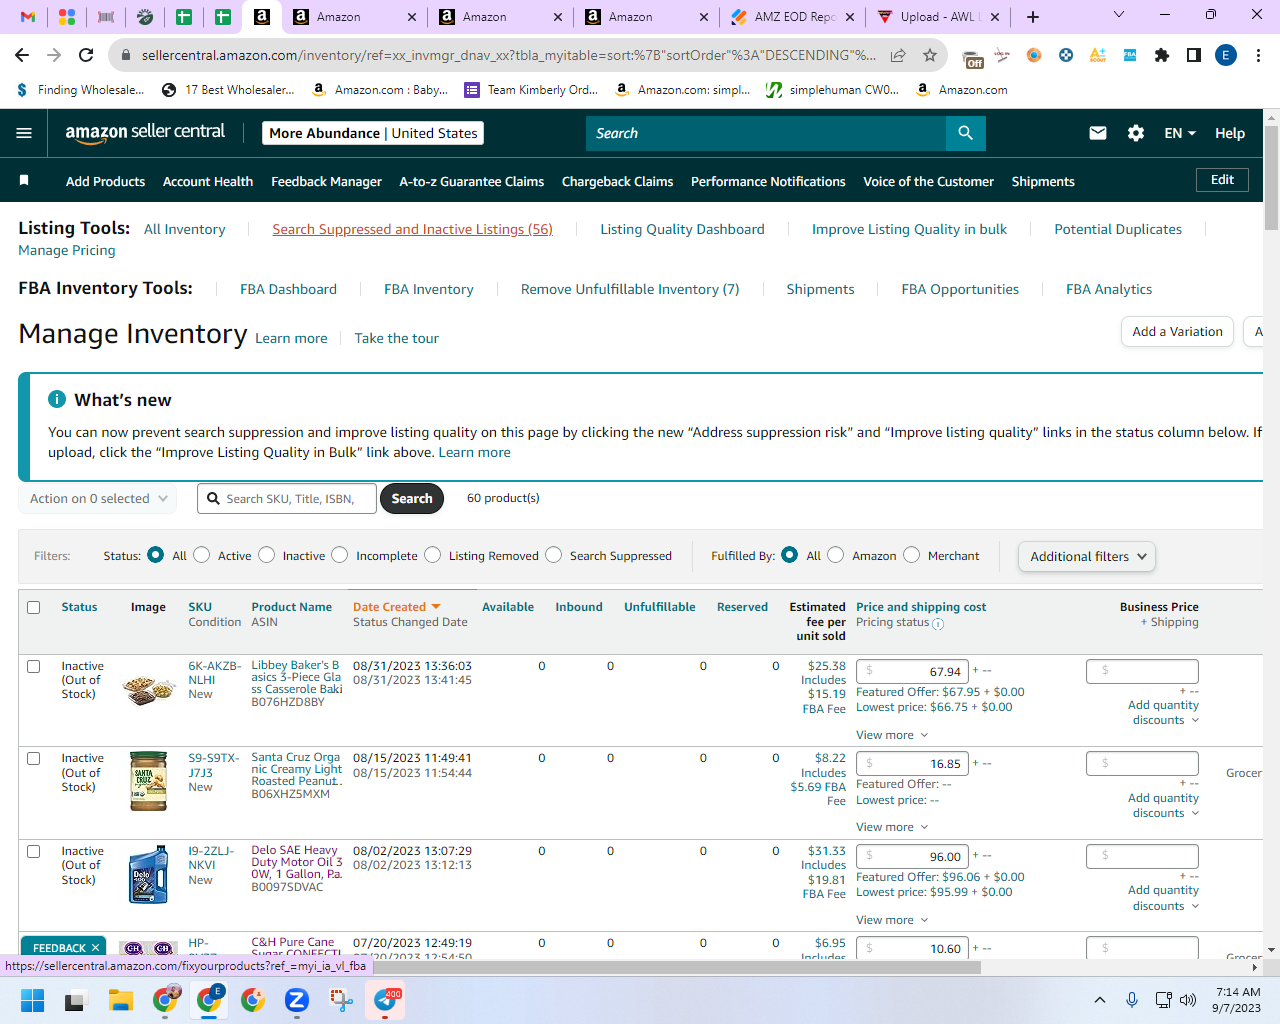Click the Libbey casserole product thumbnail
Viewport: 1280px width, 1024px height.
coord(148,688)
